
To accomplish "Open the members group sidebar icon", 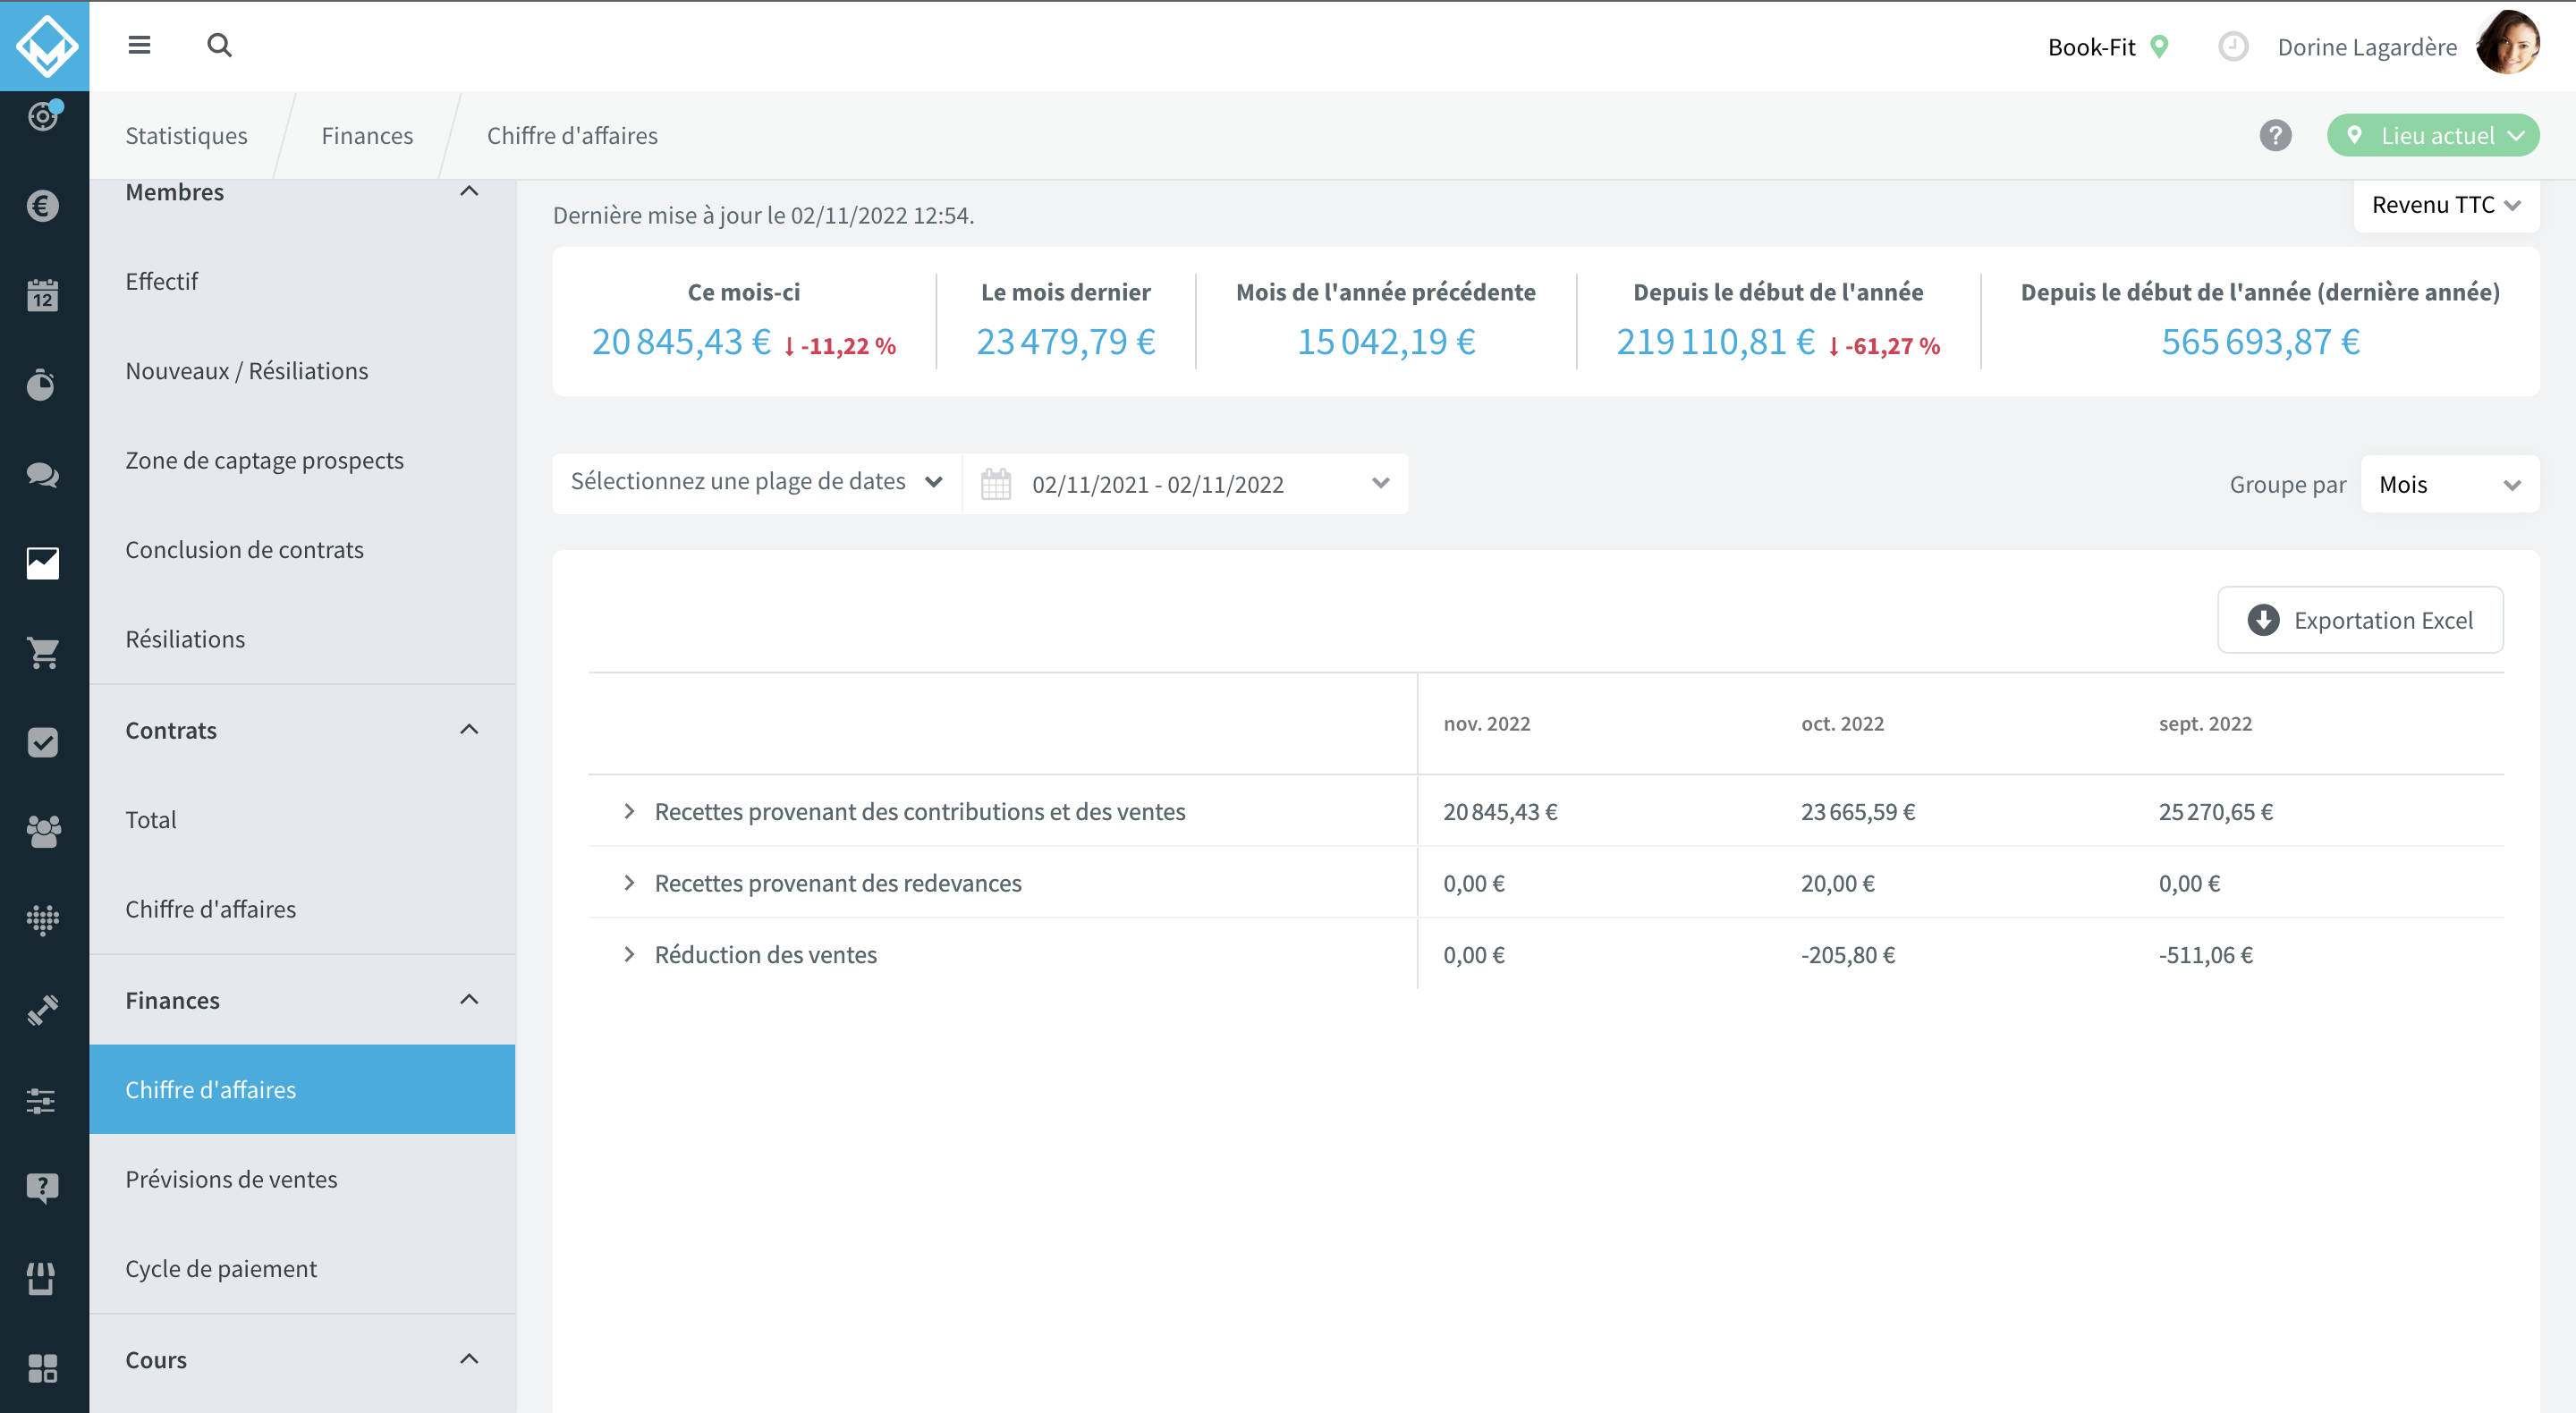I will (x=43, y=831).
